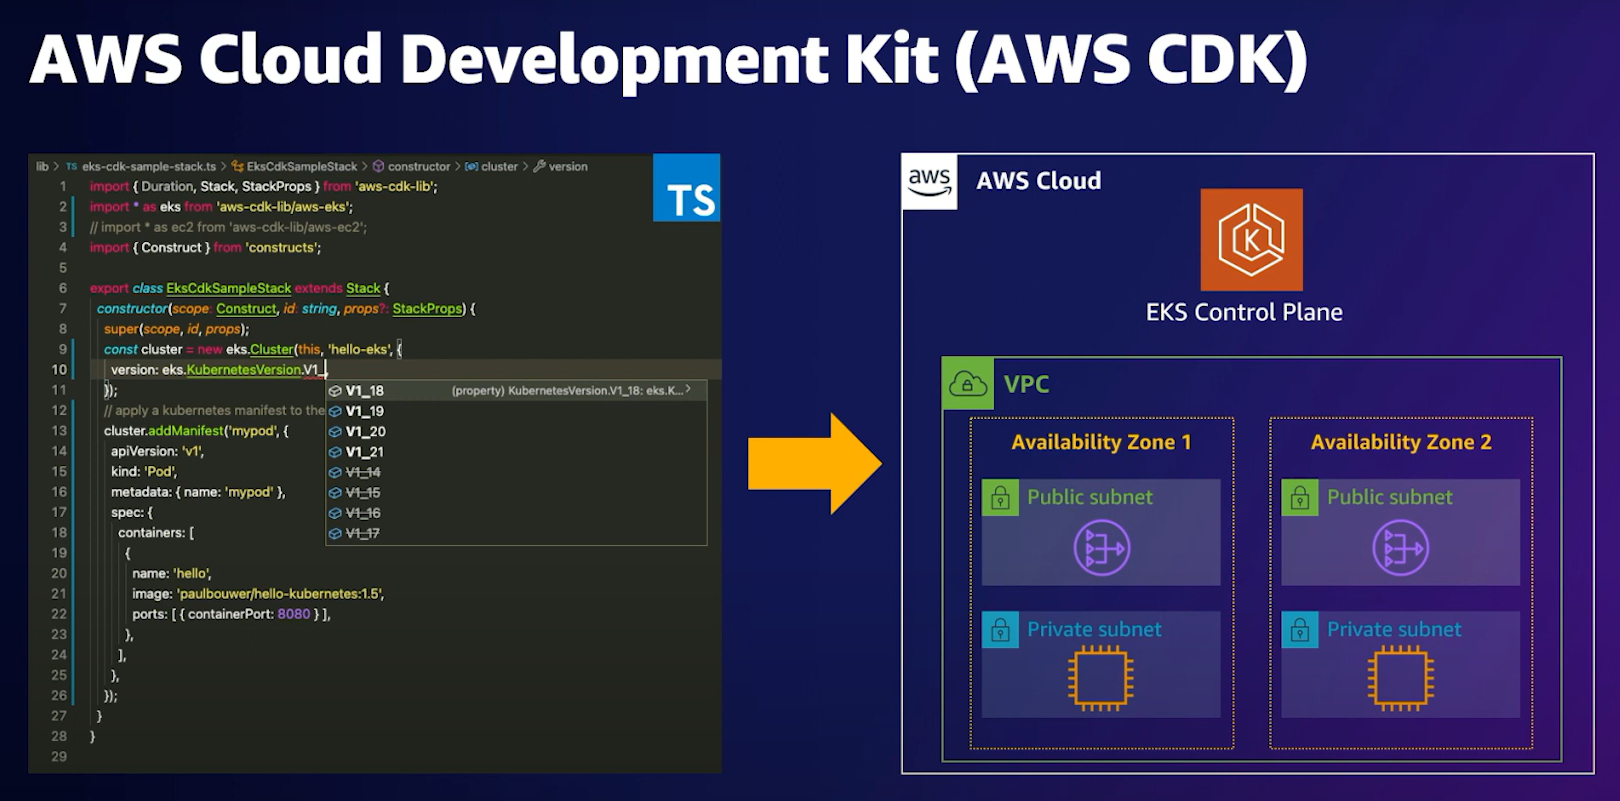
Task: Click property icon beside V1_21 suggestion
Action: (x=336, y=452)
